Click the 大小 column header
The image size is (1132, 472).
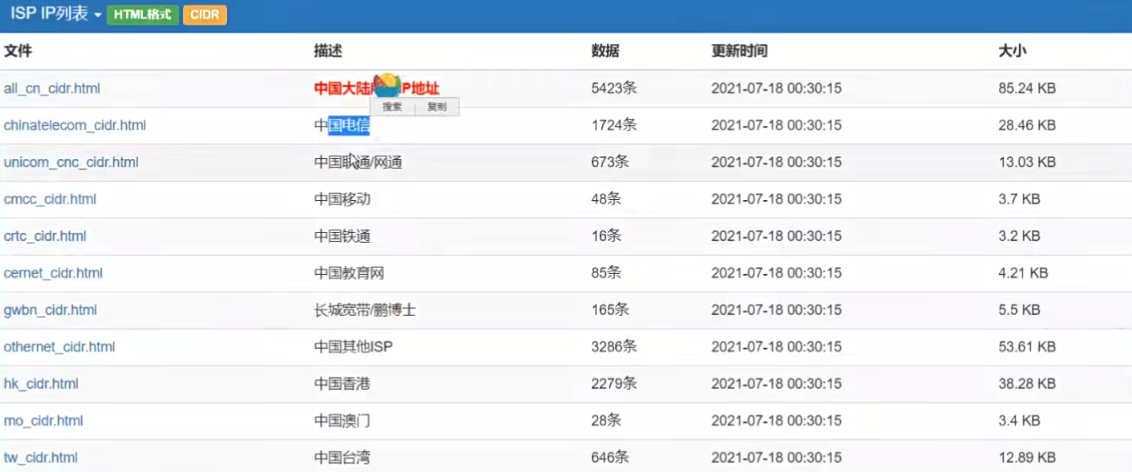1012,51
